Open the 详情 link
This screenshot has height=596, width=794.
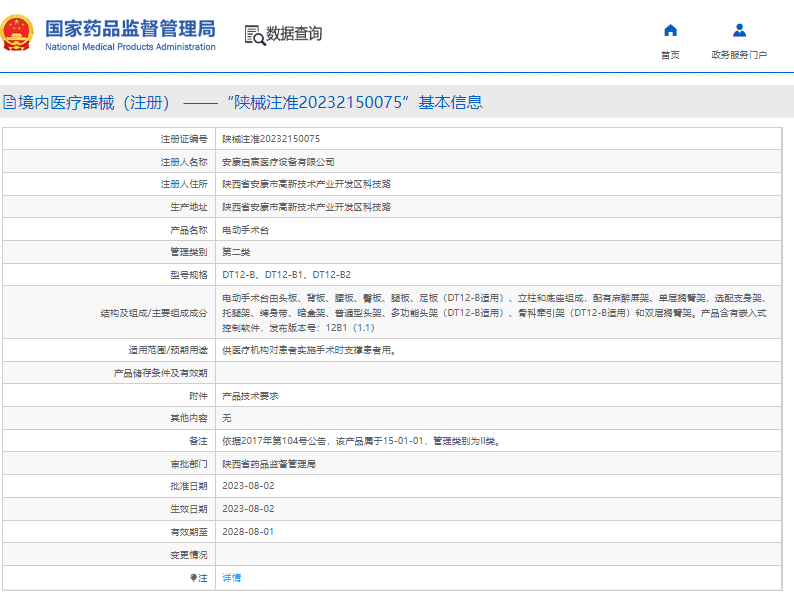point(231,577)
